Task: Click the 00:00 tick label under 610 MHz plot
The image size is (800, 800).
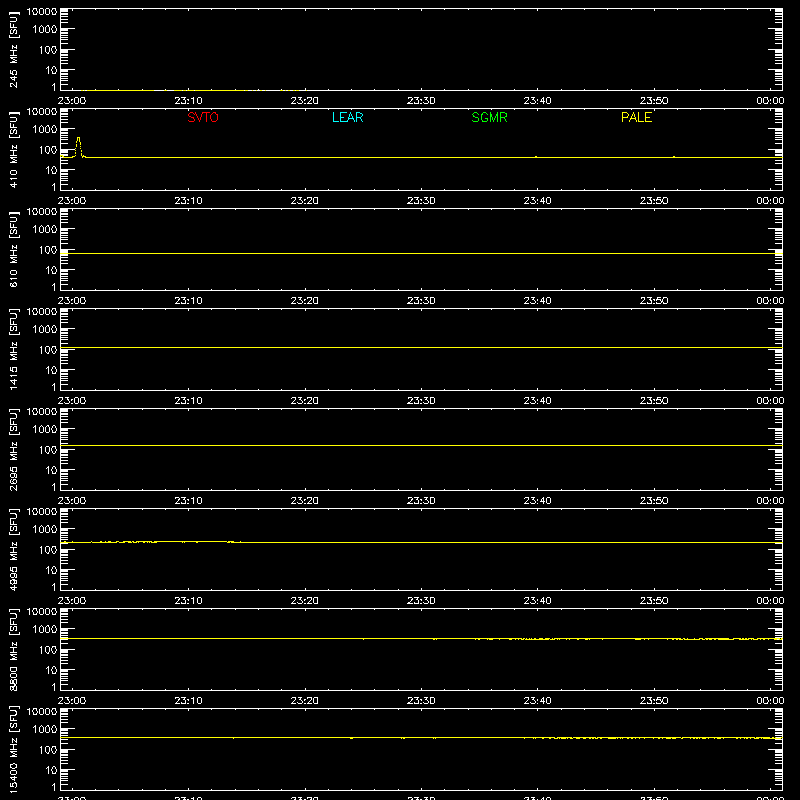Action: [770, 301]
